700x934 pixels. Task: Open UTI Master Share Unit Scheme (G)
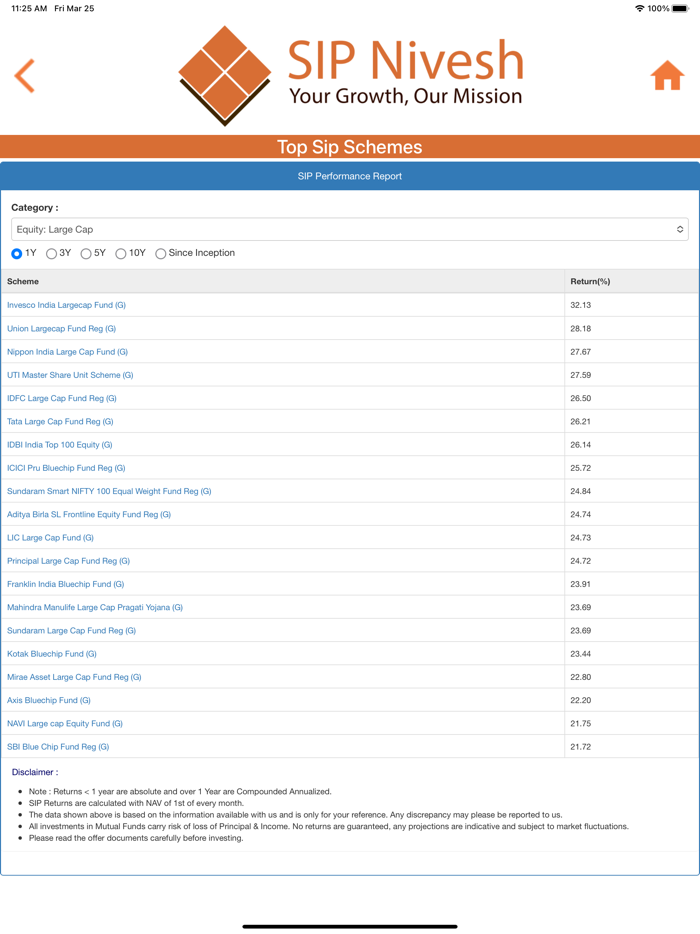point(70,375)
